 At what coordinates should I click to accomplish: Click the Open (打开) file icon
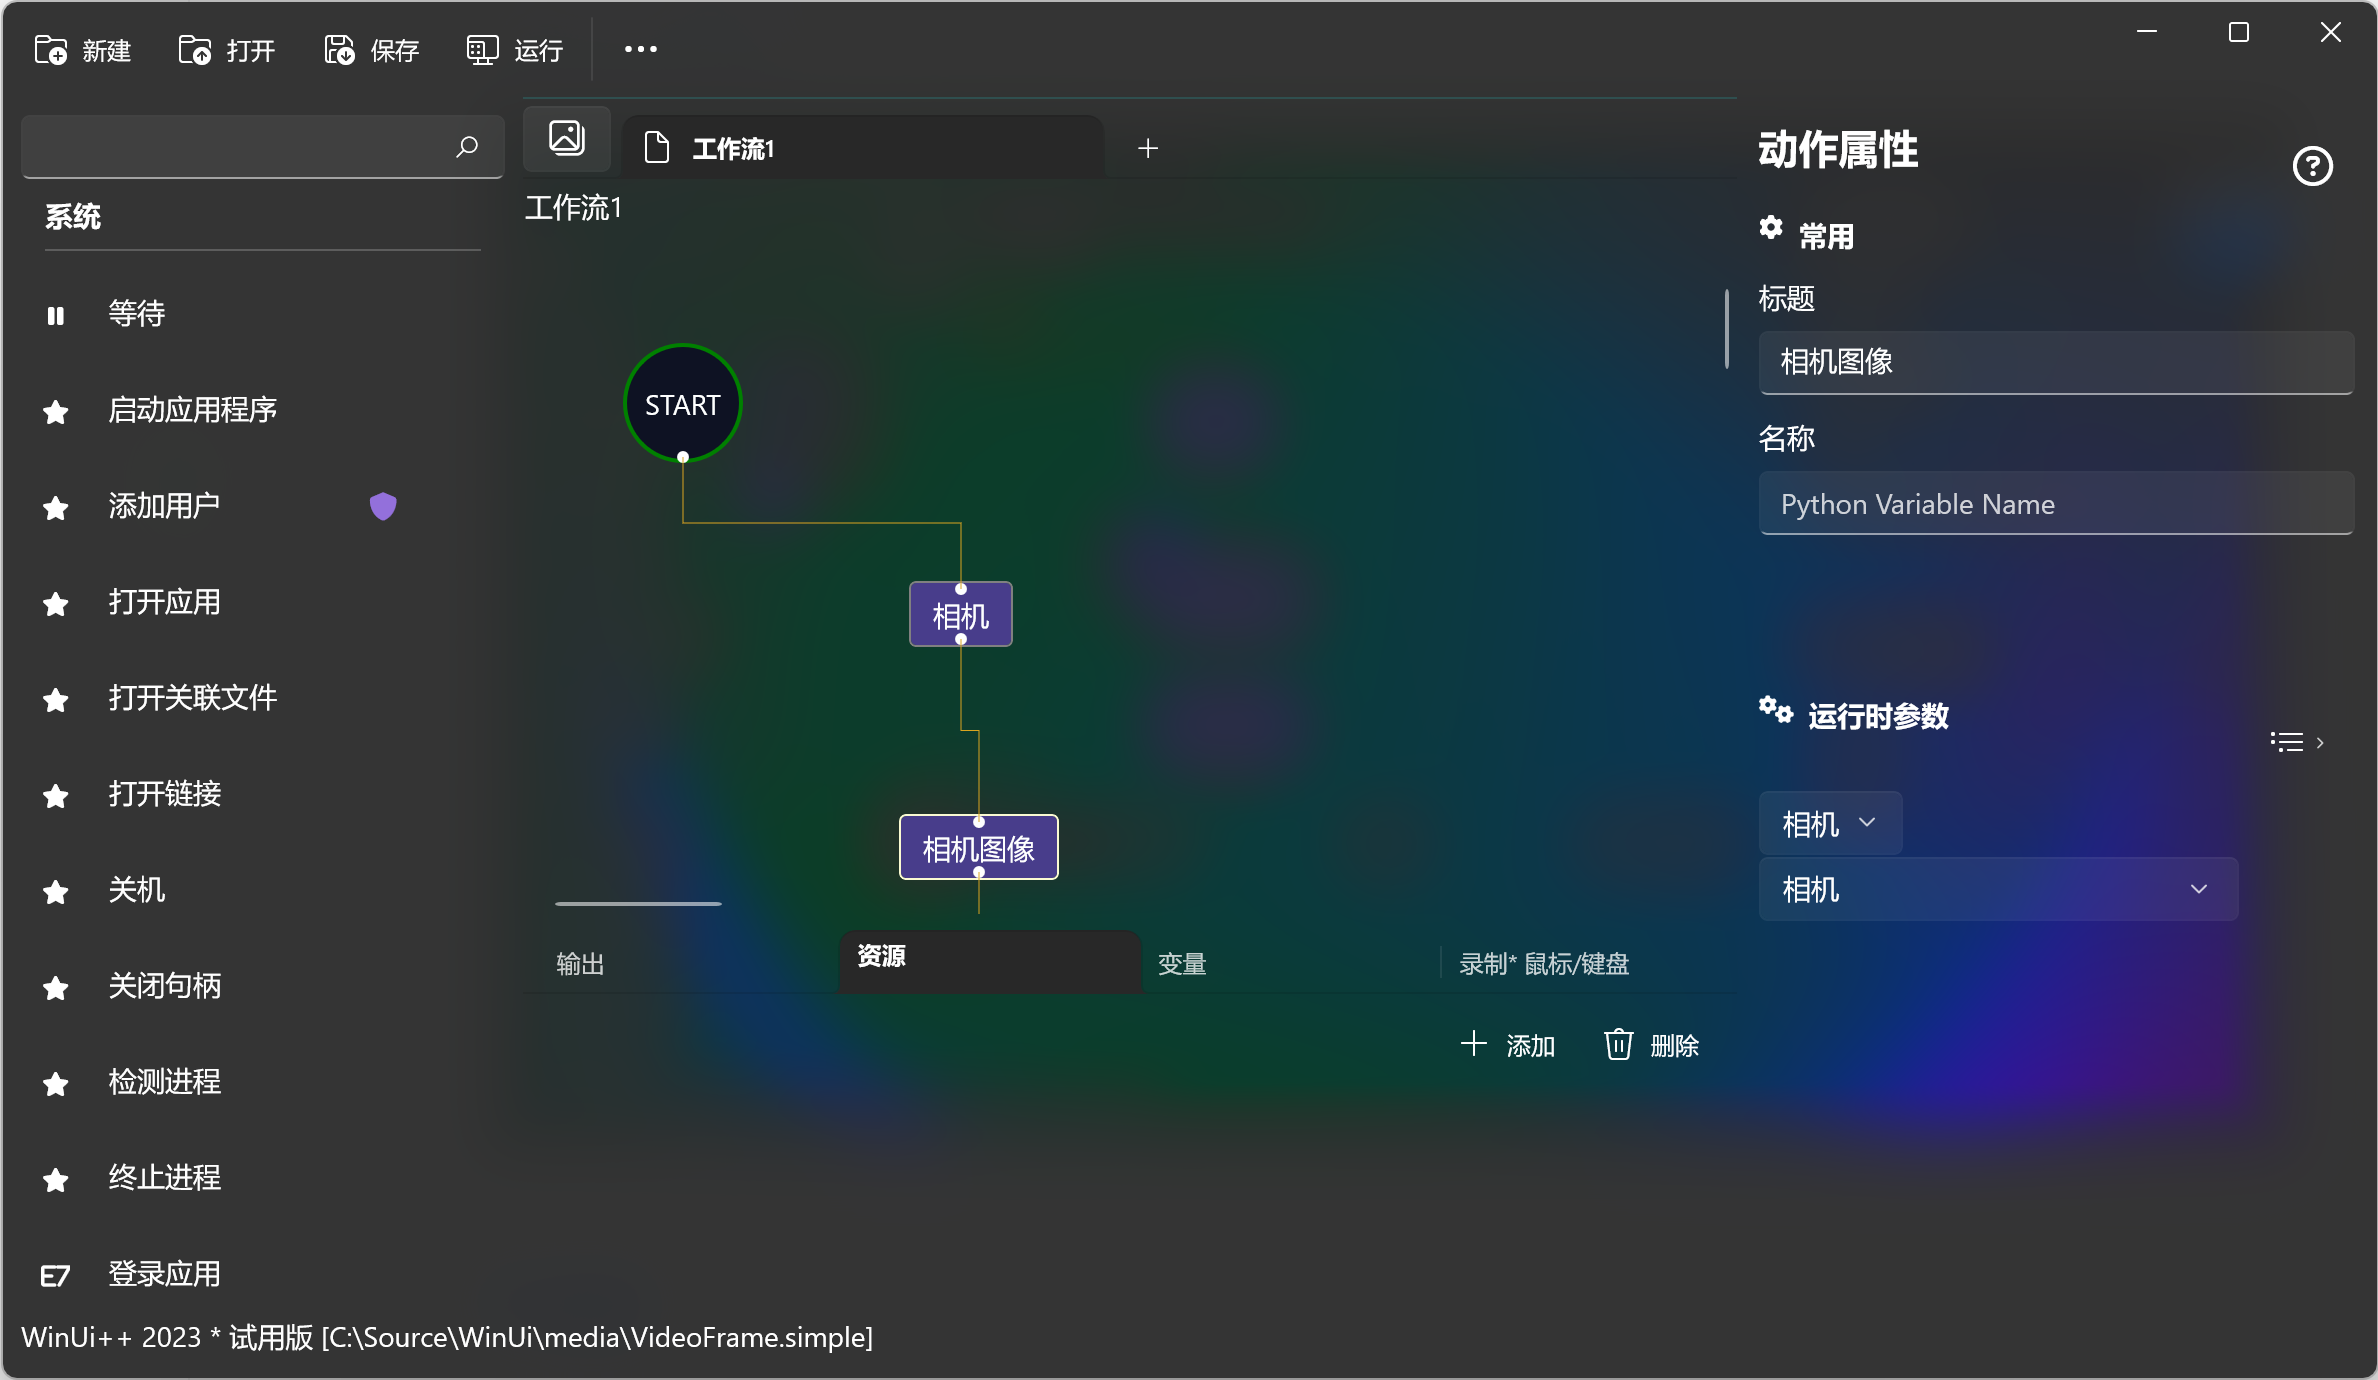point(195,50)
